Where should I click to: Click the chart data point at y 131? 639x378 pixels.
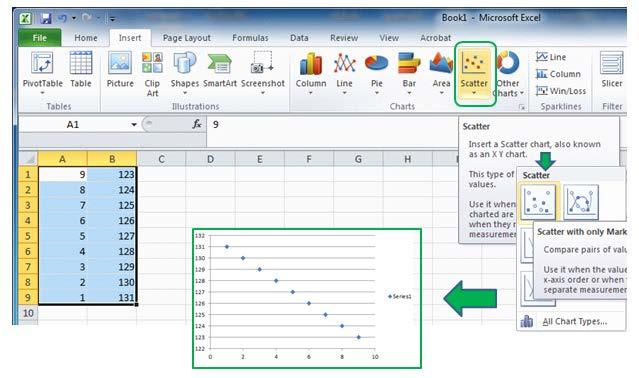point(227,247)
